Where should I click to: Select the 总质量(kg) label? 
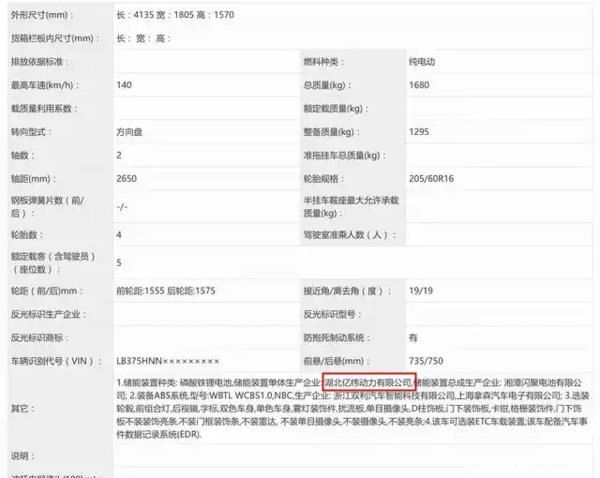coord(327,85)
